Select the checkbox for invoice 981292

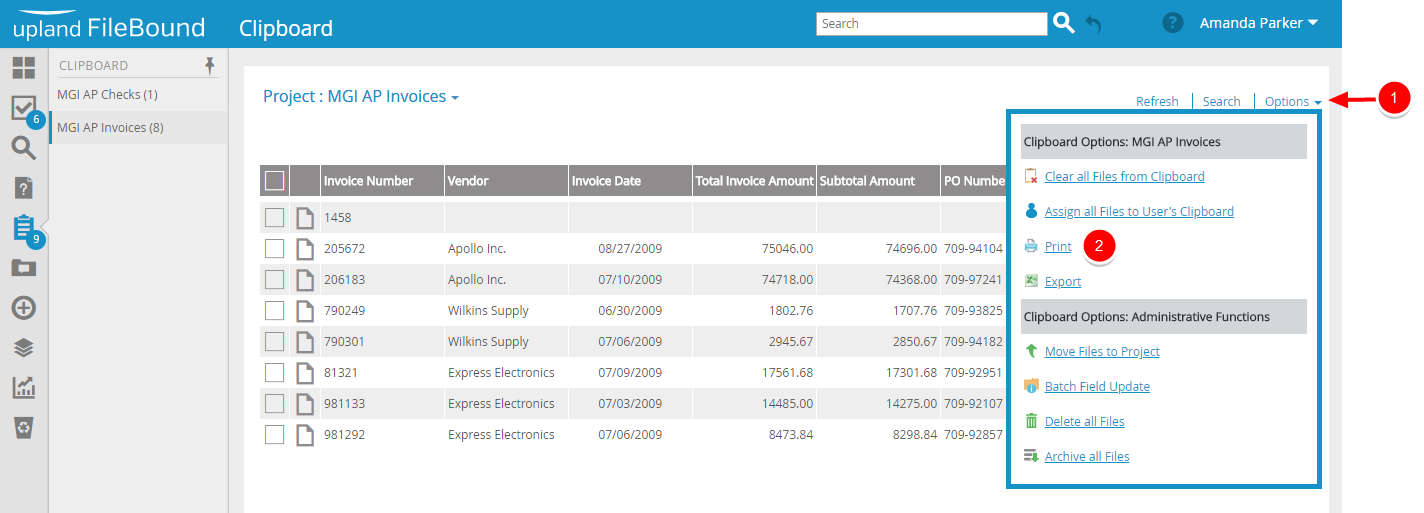(x=274, y=434)
